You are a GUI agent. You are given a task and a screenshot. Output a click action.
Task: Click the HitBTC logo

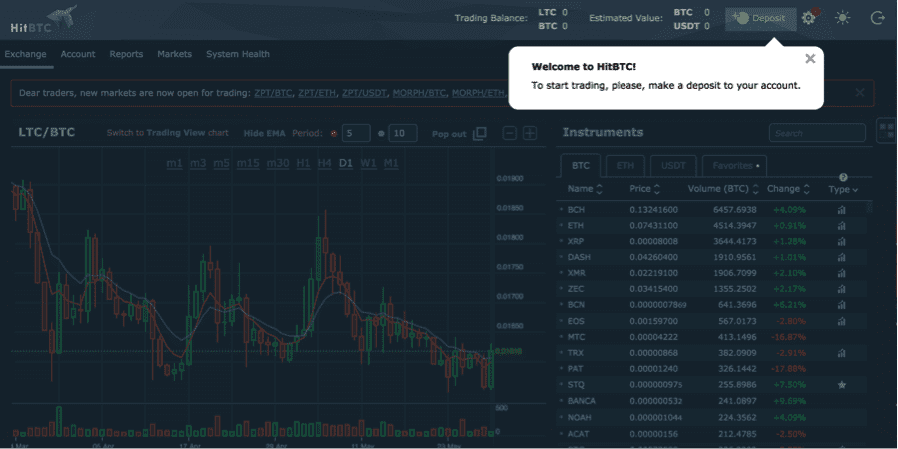tap(44, 19)
